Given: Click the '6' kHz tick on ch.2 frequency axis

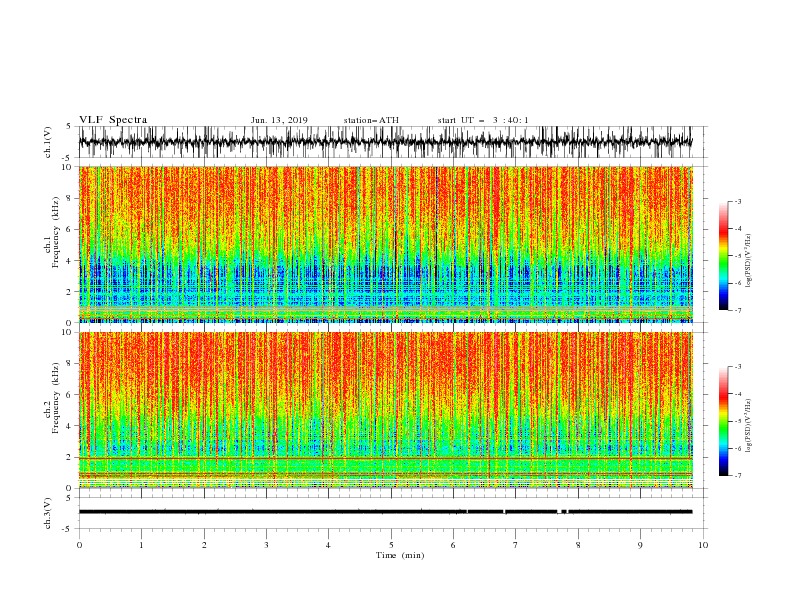Looking at the screenshot, I should (70, 395).
